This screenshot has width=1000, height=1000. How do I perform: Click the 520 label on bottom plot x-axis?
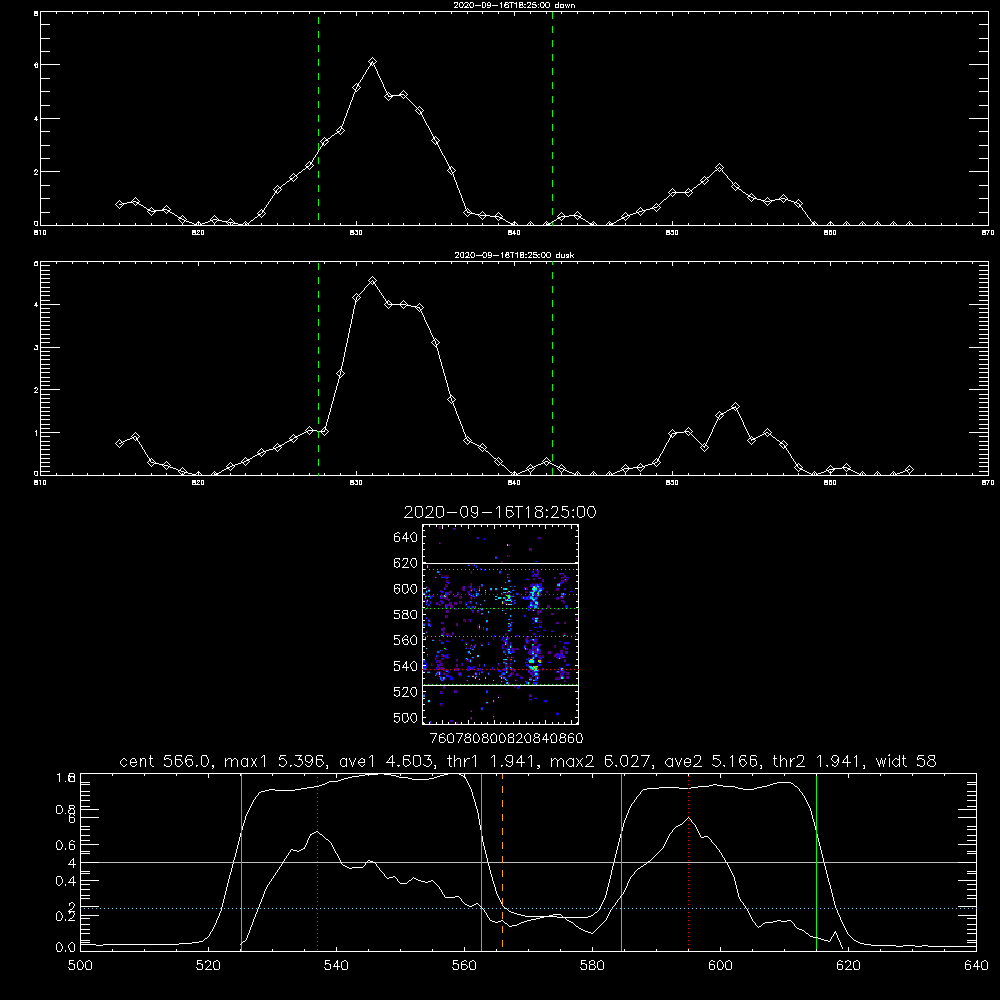pyautogui.click(x=208, y=966)
